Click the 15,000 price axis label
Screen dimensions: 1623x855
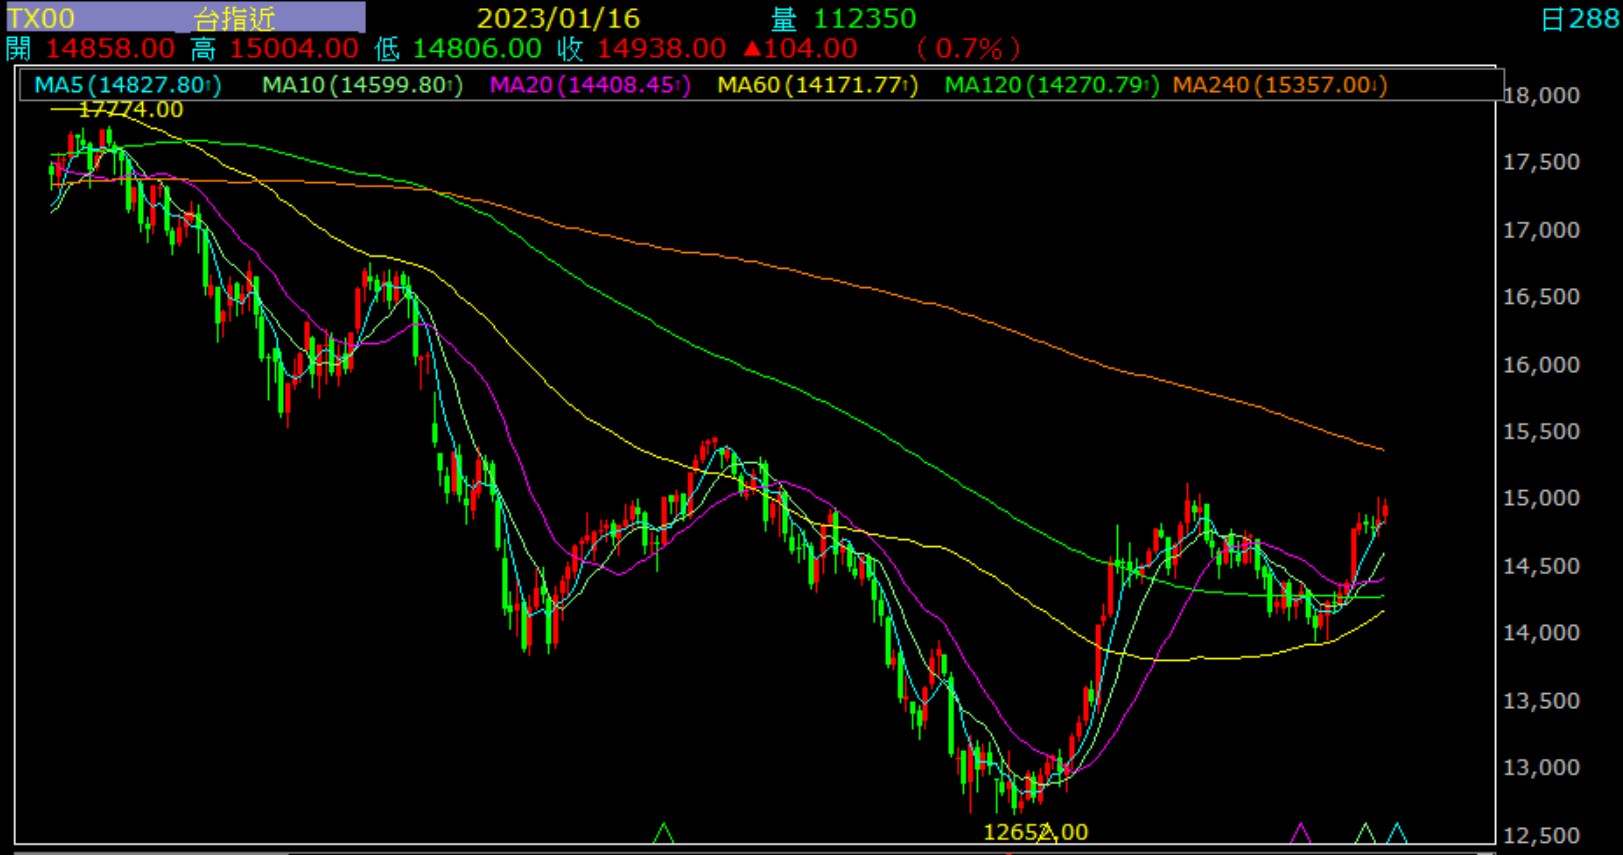(x=1541, y=498)
